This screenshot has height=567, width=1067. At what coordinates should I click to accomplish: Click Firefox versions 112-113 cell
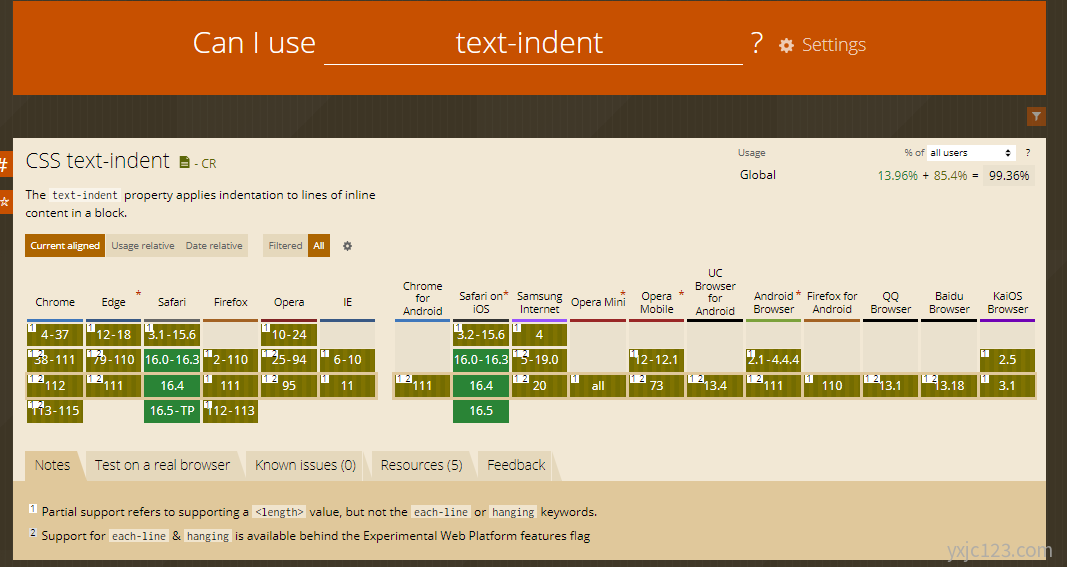click(231, 410)
